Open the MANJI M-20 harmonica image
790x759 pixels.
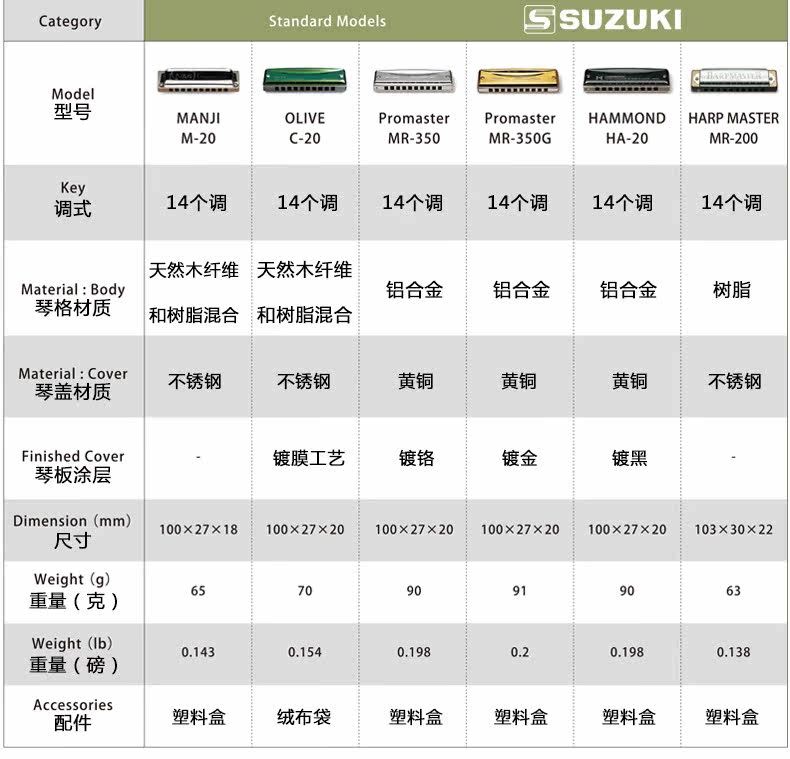198,81
